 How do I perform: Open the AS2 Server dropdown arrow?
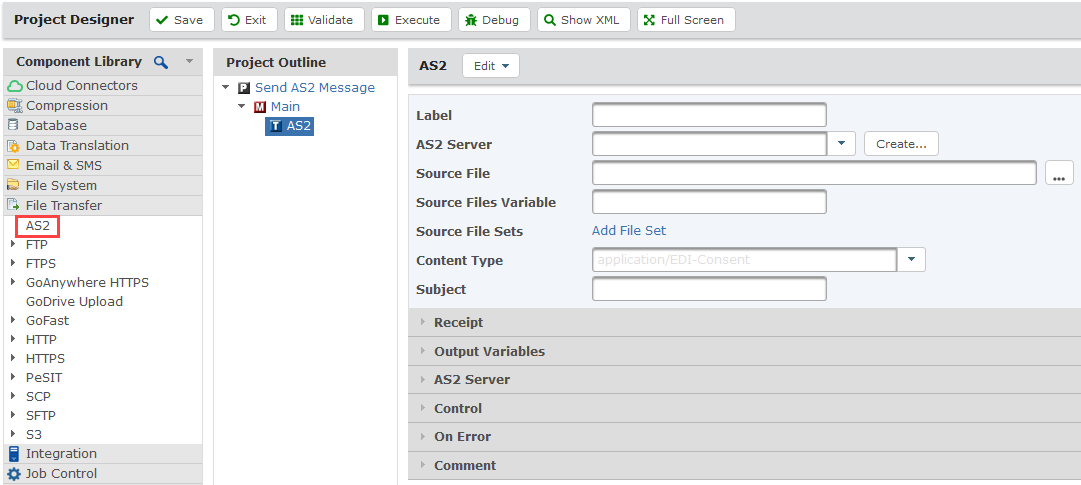[x=841, y=143]
